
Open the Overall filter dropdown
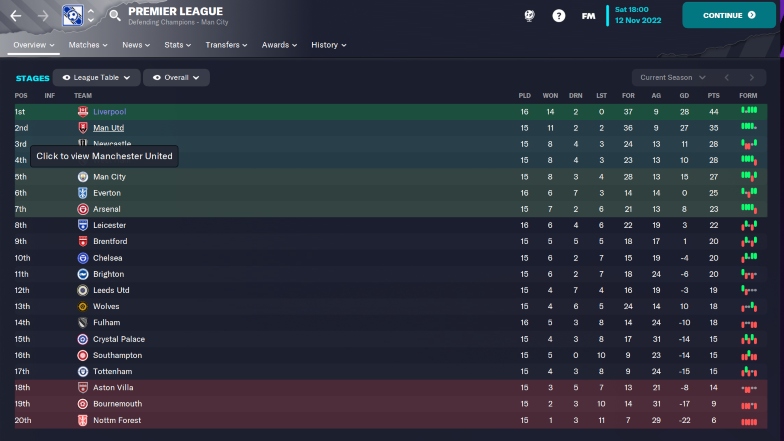coord(176,78)
